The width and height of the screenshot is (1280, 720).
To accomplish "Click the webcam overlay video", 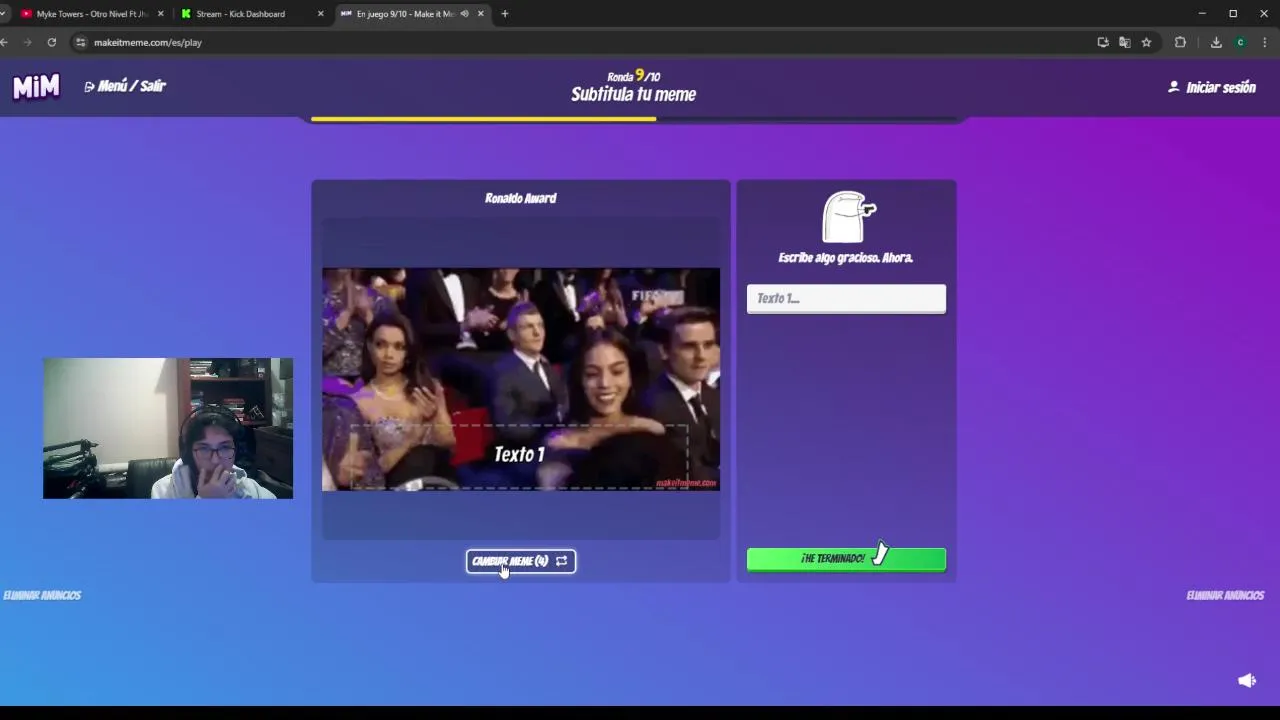I will 168,428.
